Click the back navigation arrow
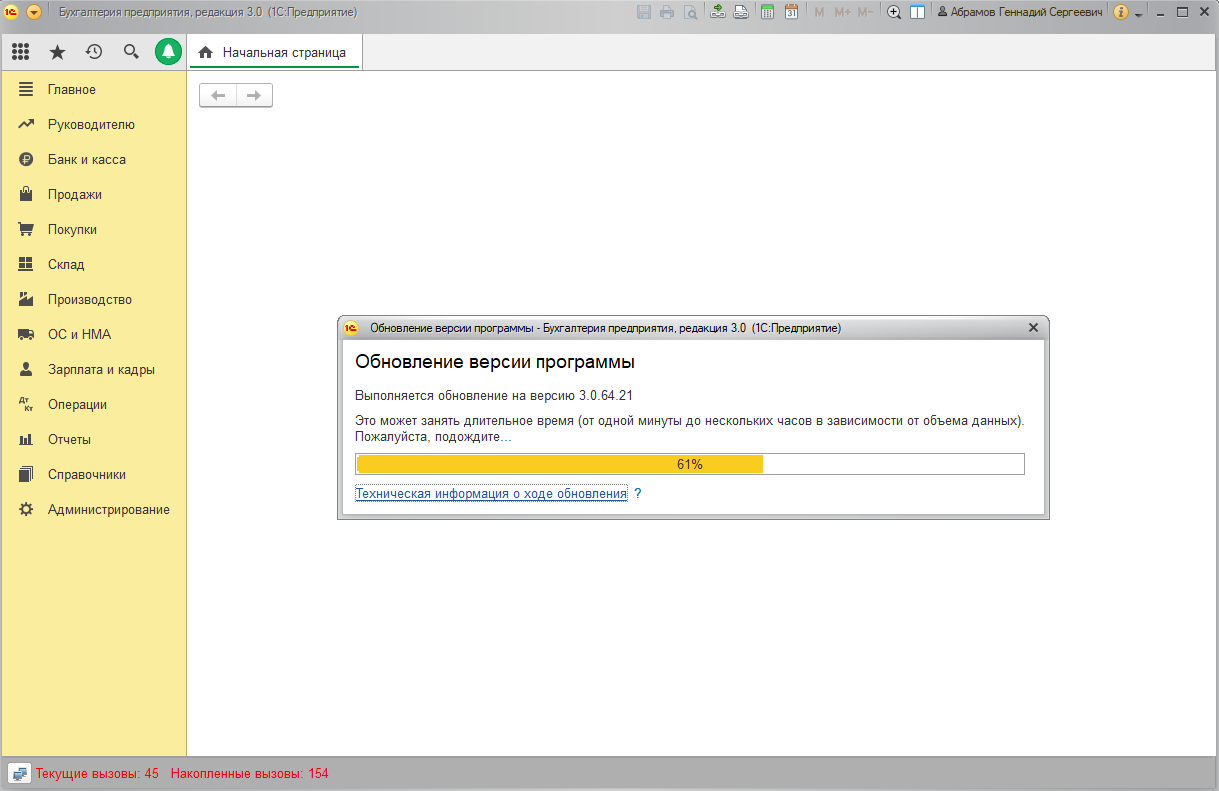The image size is (1219, 791). [x=218, y=95]
